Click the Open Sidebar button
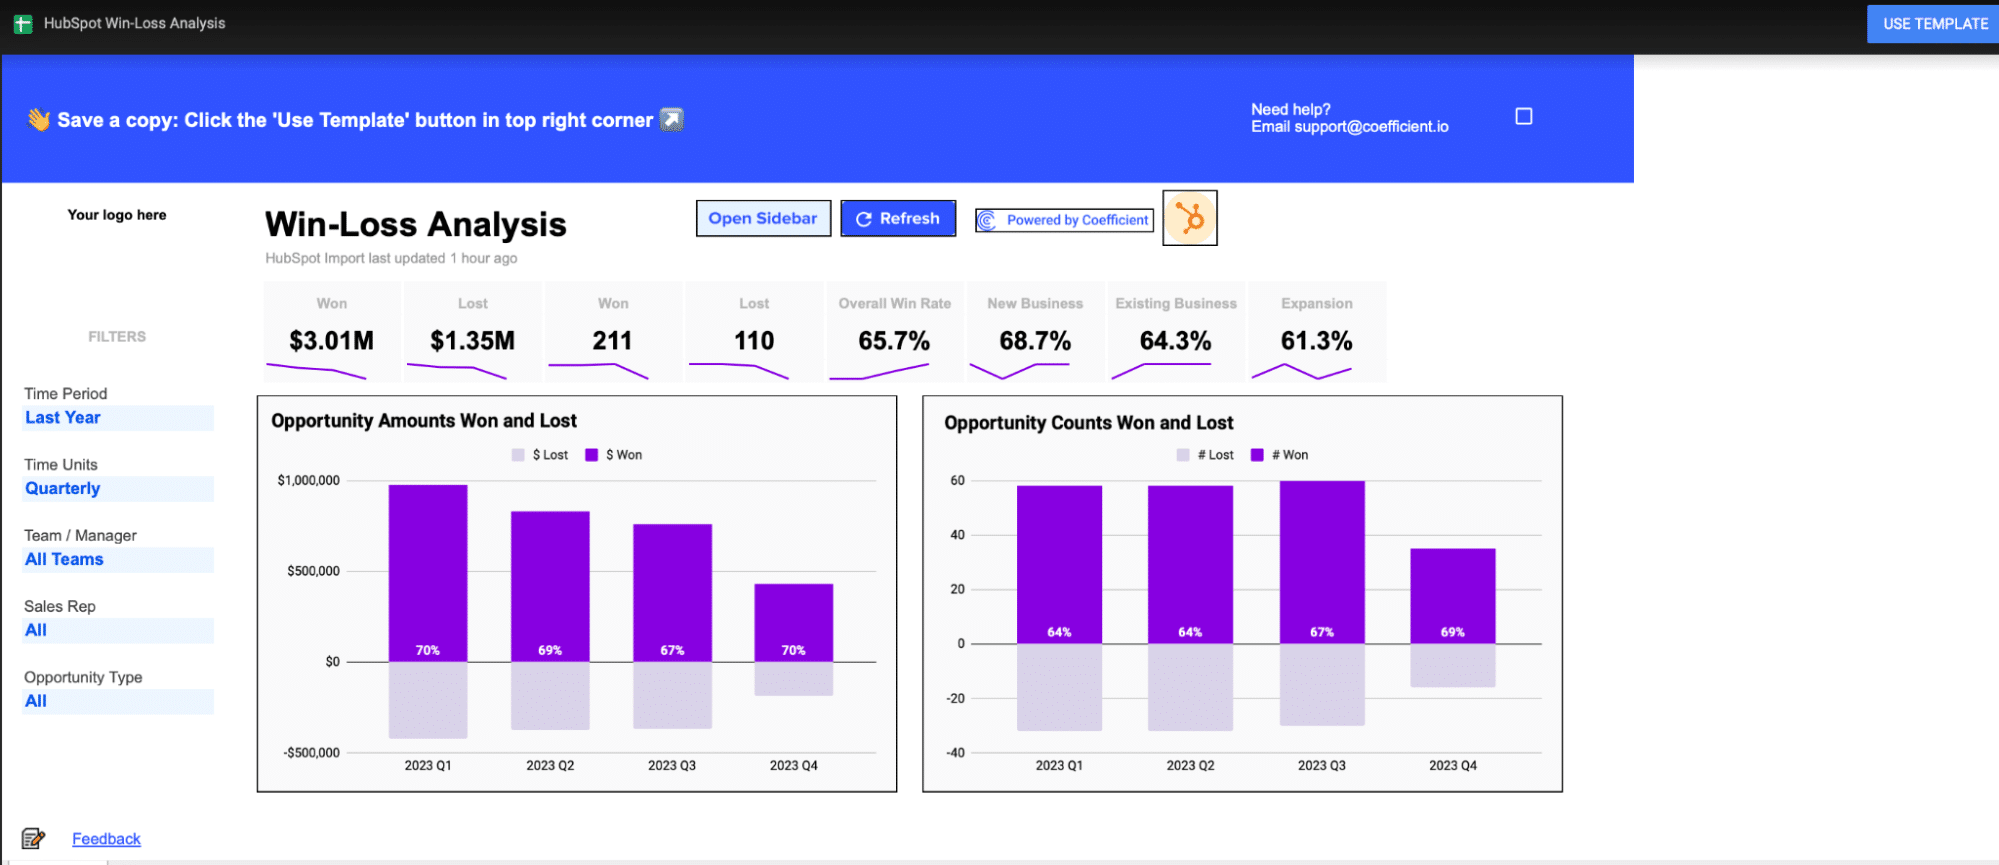 pyautogui.click(x=763, y=218)
